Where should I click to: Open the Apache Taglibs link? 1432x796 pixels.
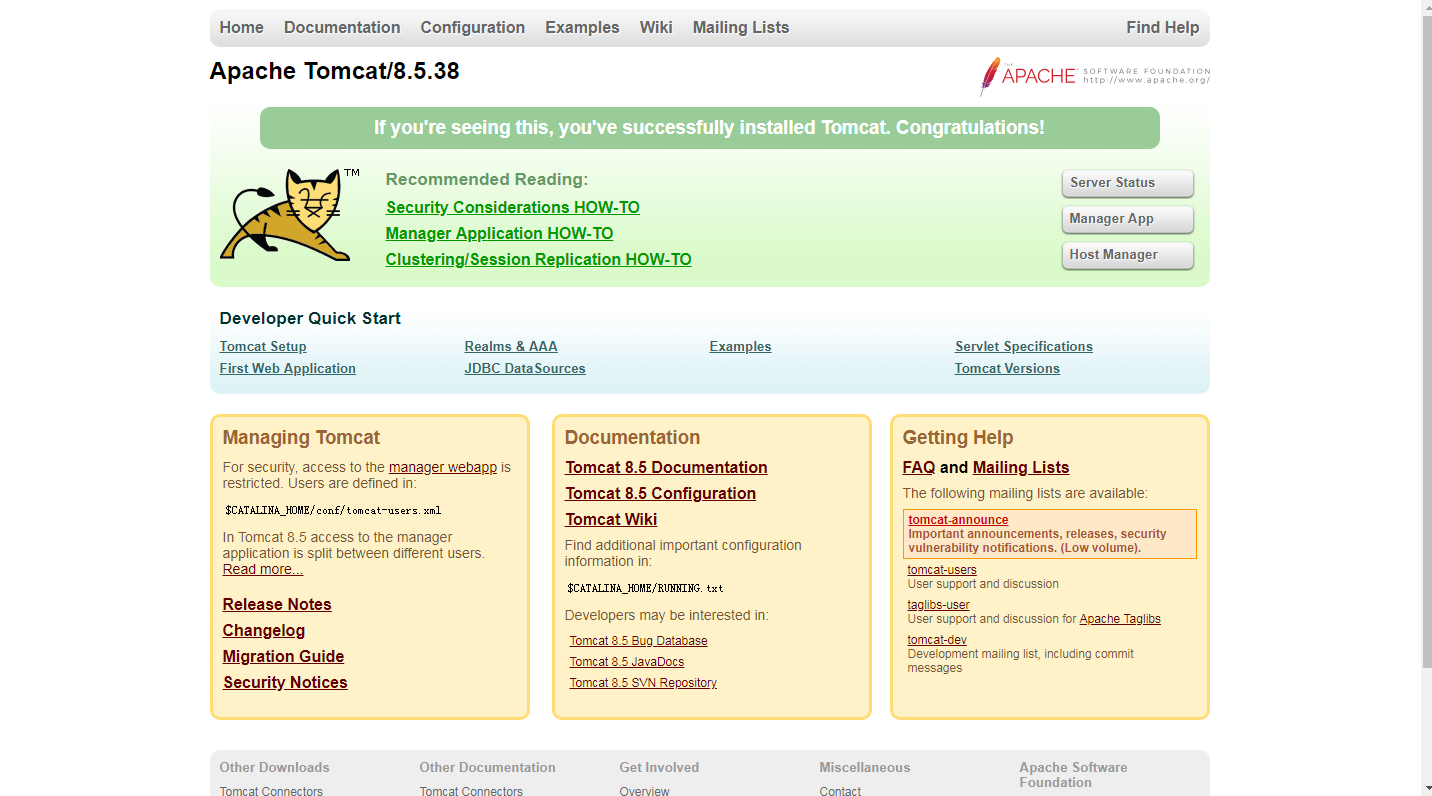(x=1120, y=619)
